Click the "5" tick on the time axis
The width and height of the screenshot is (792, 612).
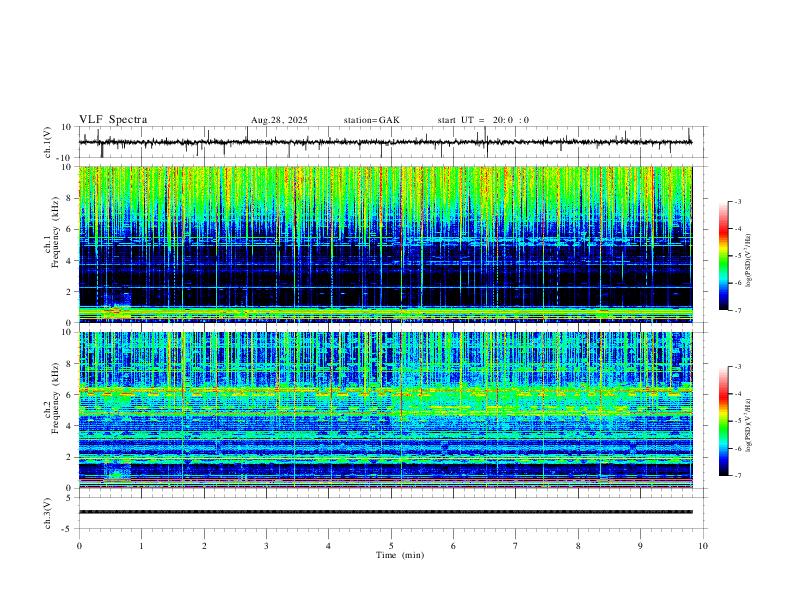click(391, 546)
